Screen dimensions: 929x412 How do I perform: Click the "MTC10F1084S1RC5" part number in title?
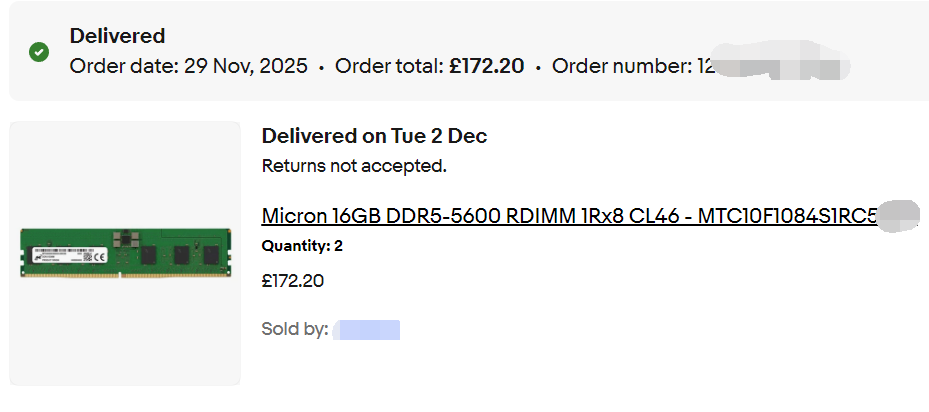point(787,216)
